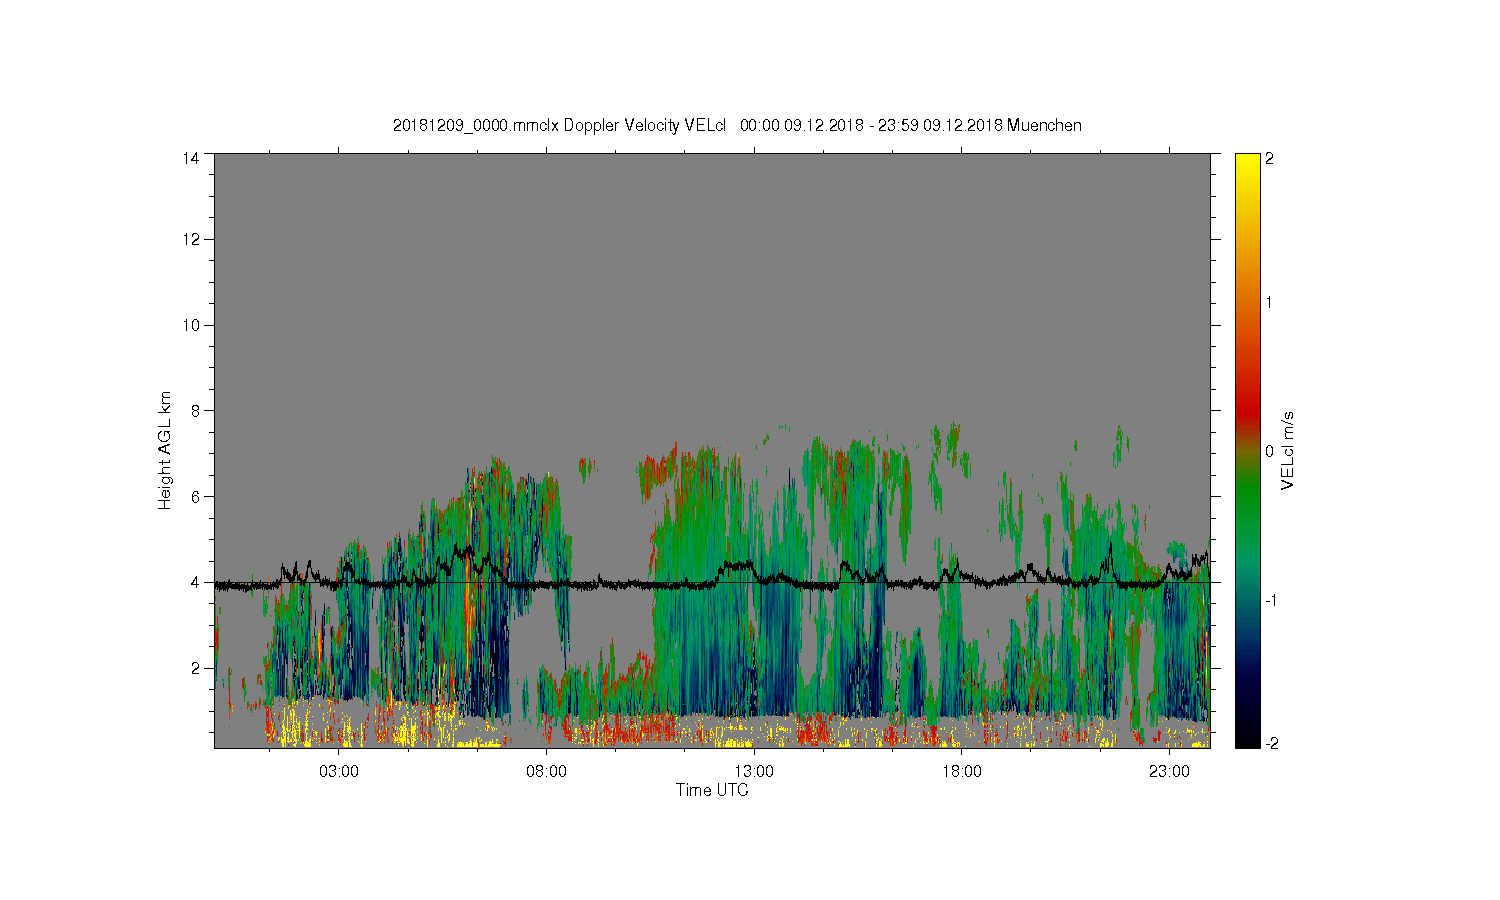Click the colorbar value 0
1500x900 pixels.
pos(1269,451)
